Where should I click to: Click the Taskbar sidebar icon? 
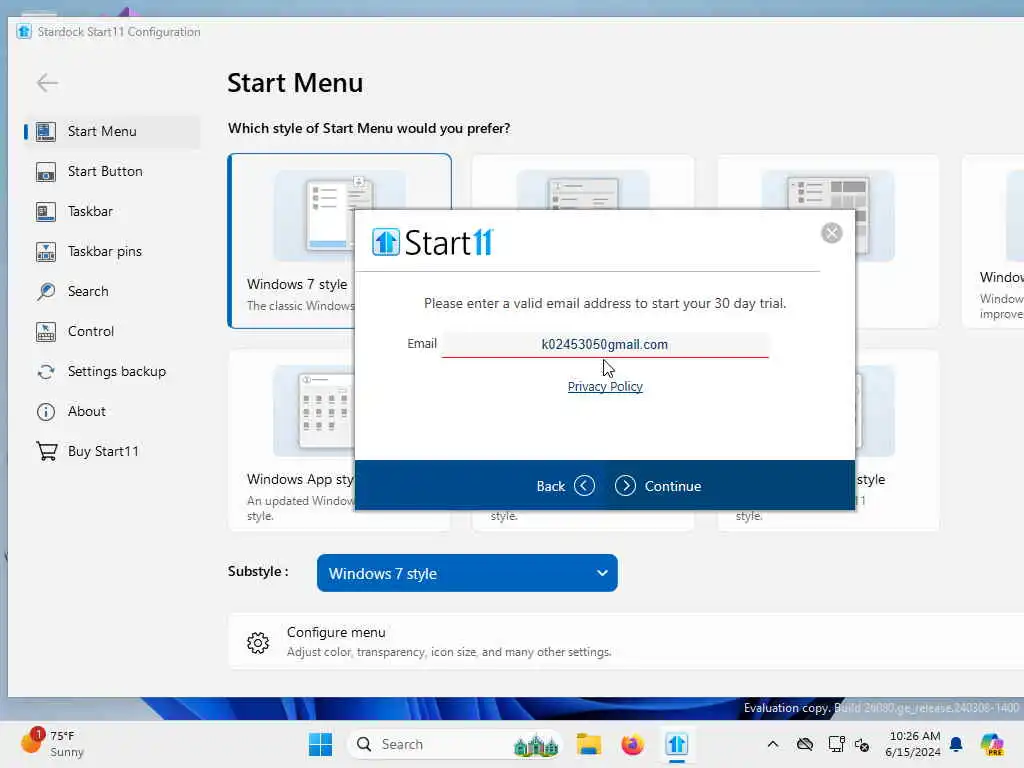[x=46, y=212]
